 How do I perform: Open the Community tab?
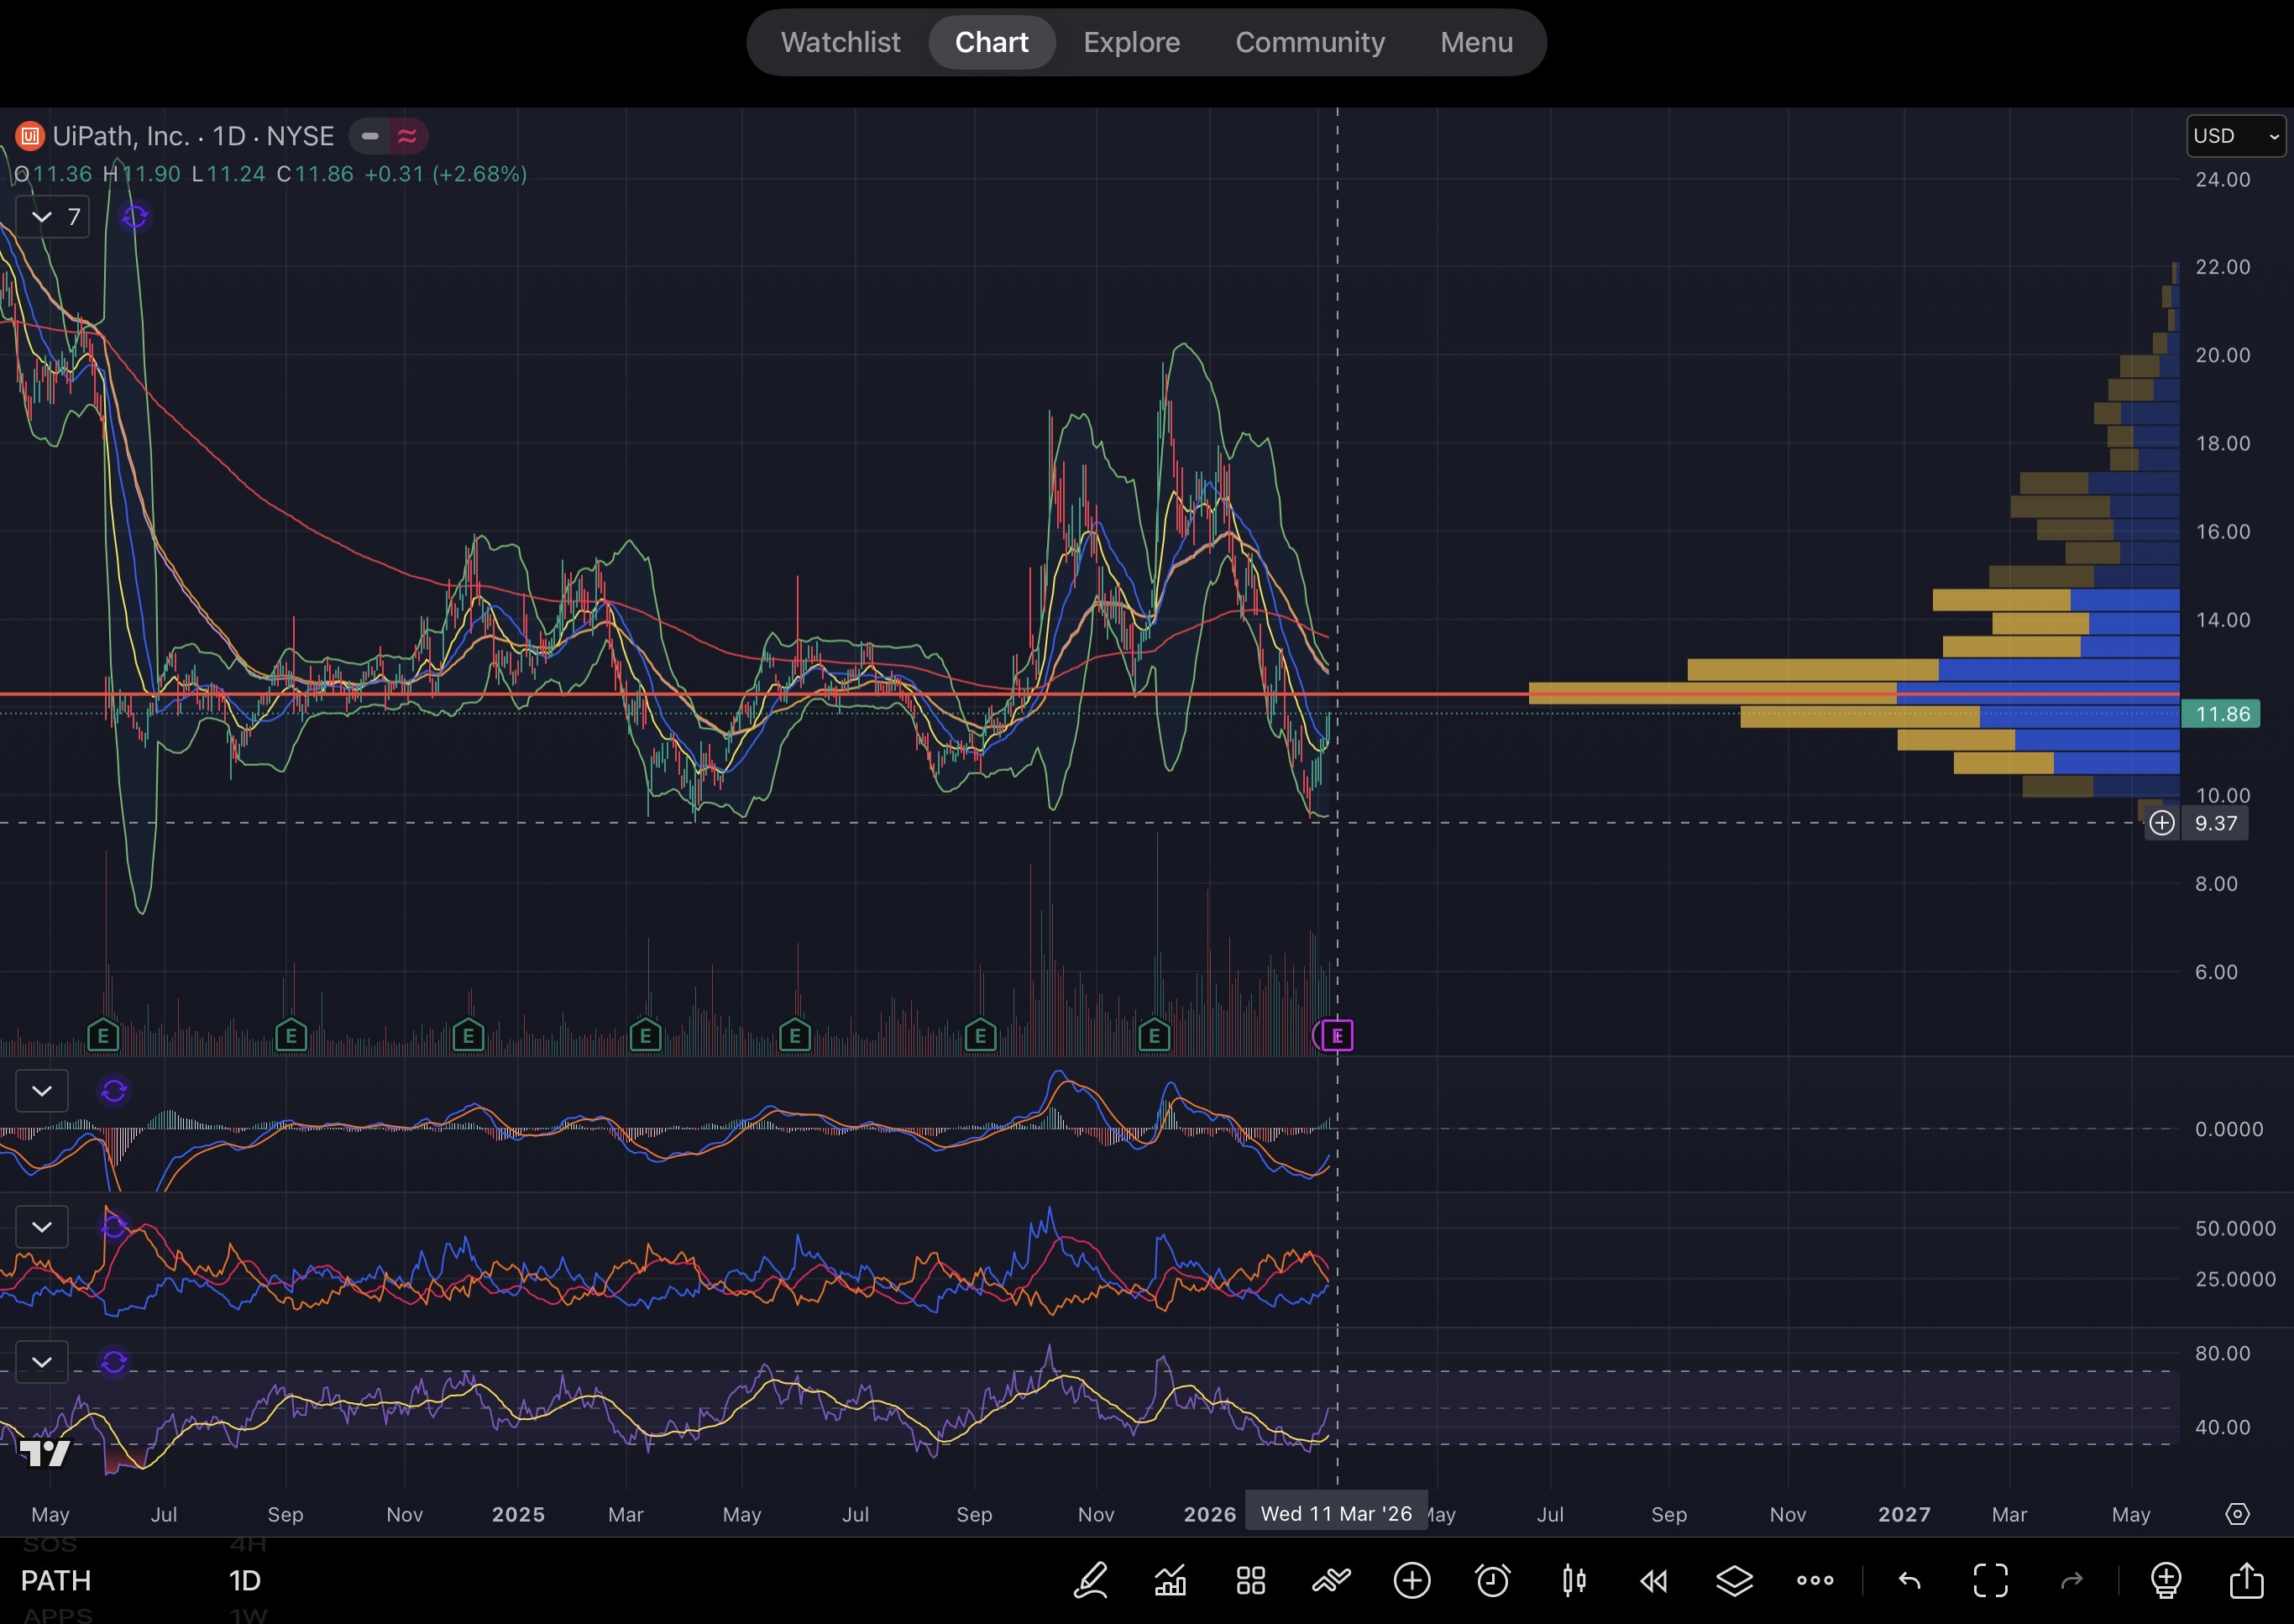pos(1309,42)
